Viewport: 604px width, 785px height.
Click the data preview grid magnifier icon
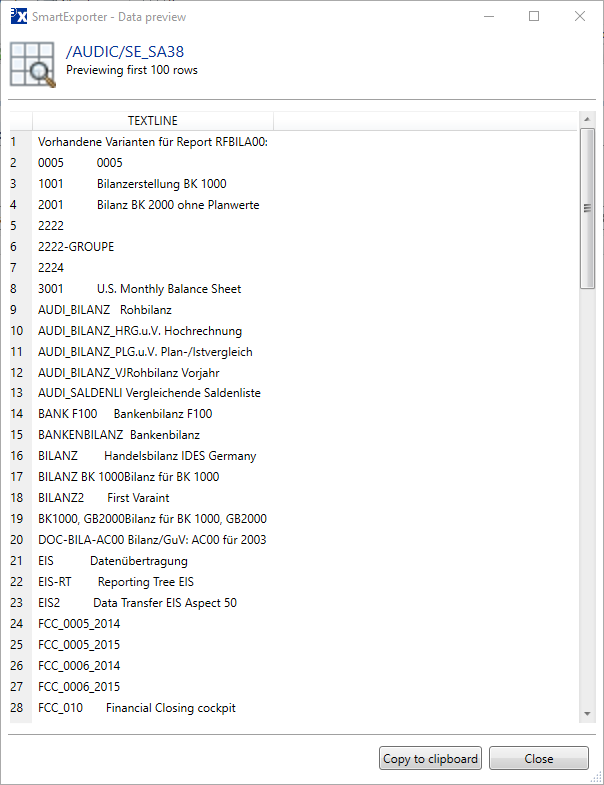point(33,65)
